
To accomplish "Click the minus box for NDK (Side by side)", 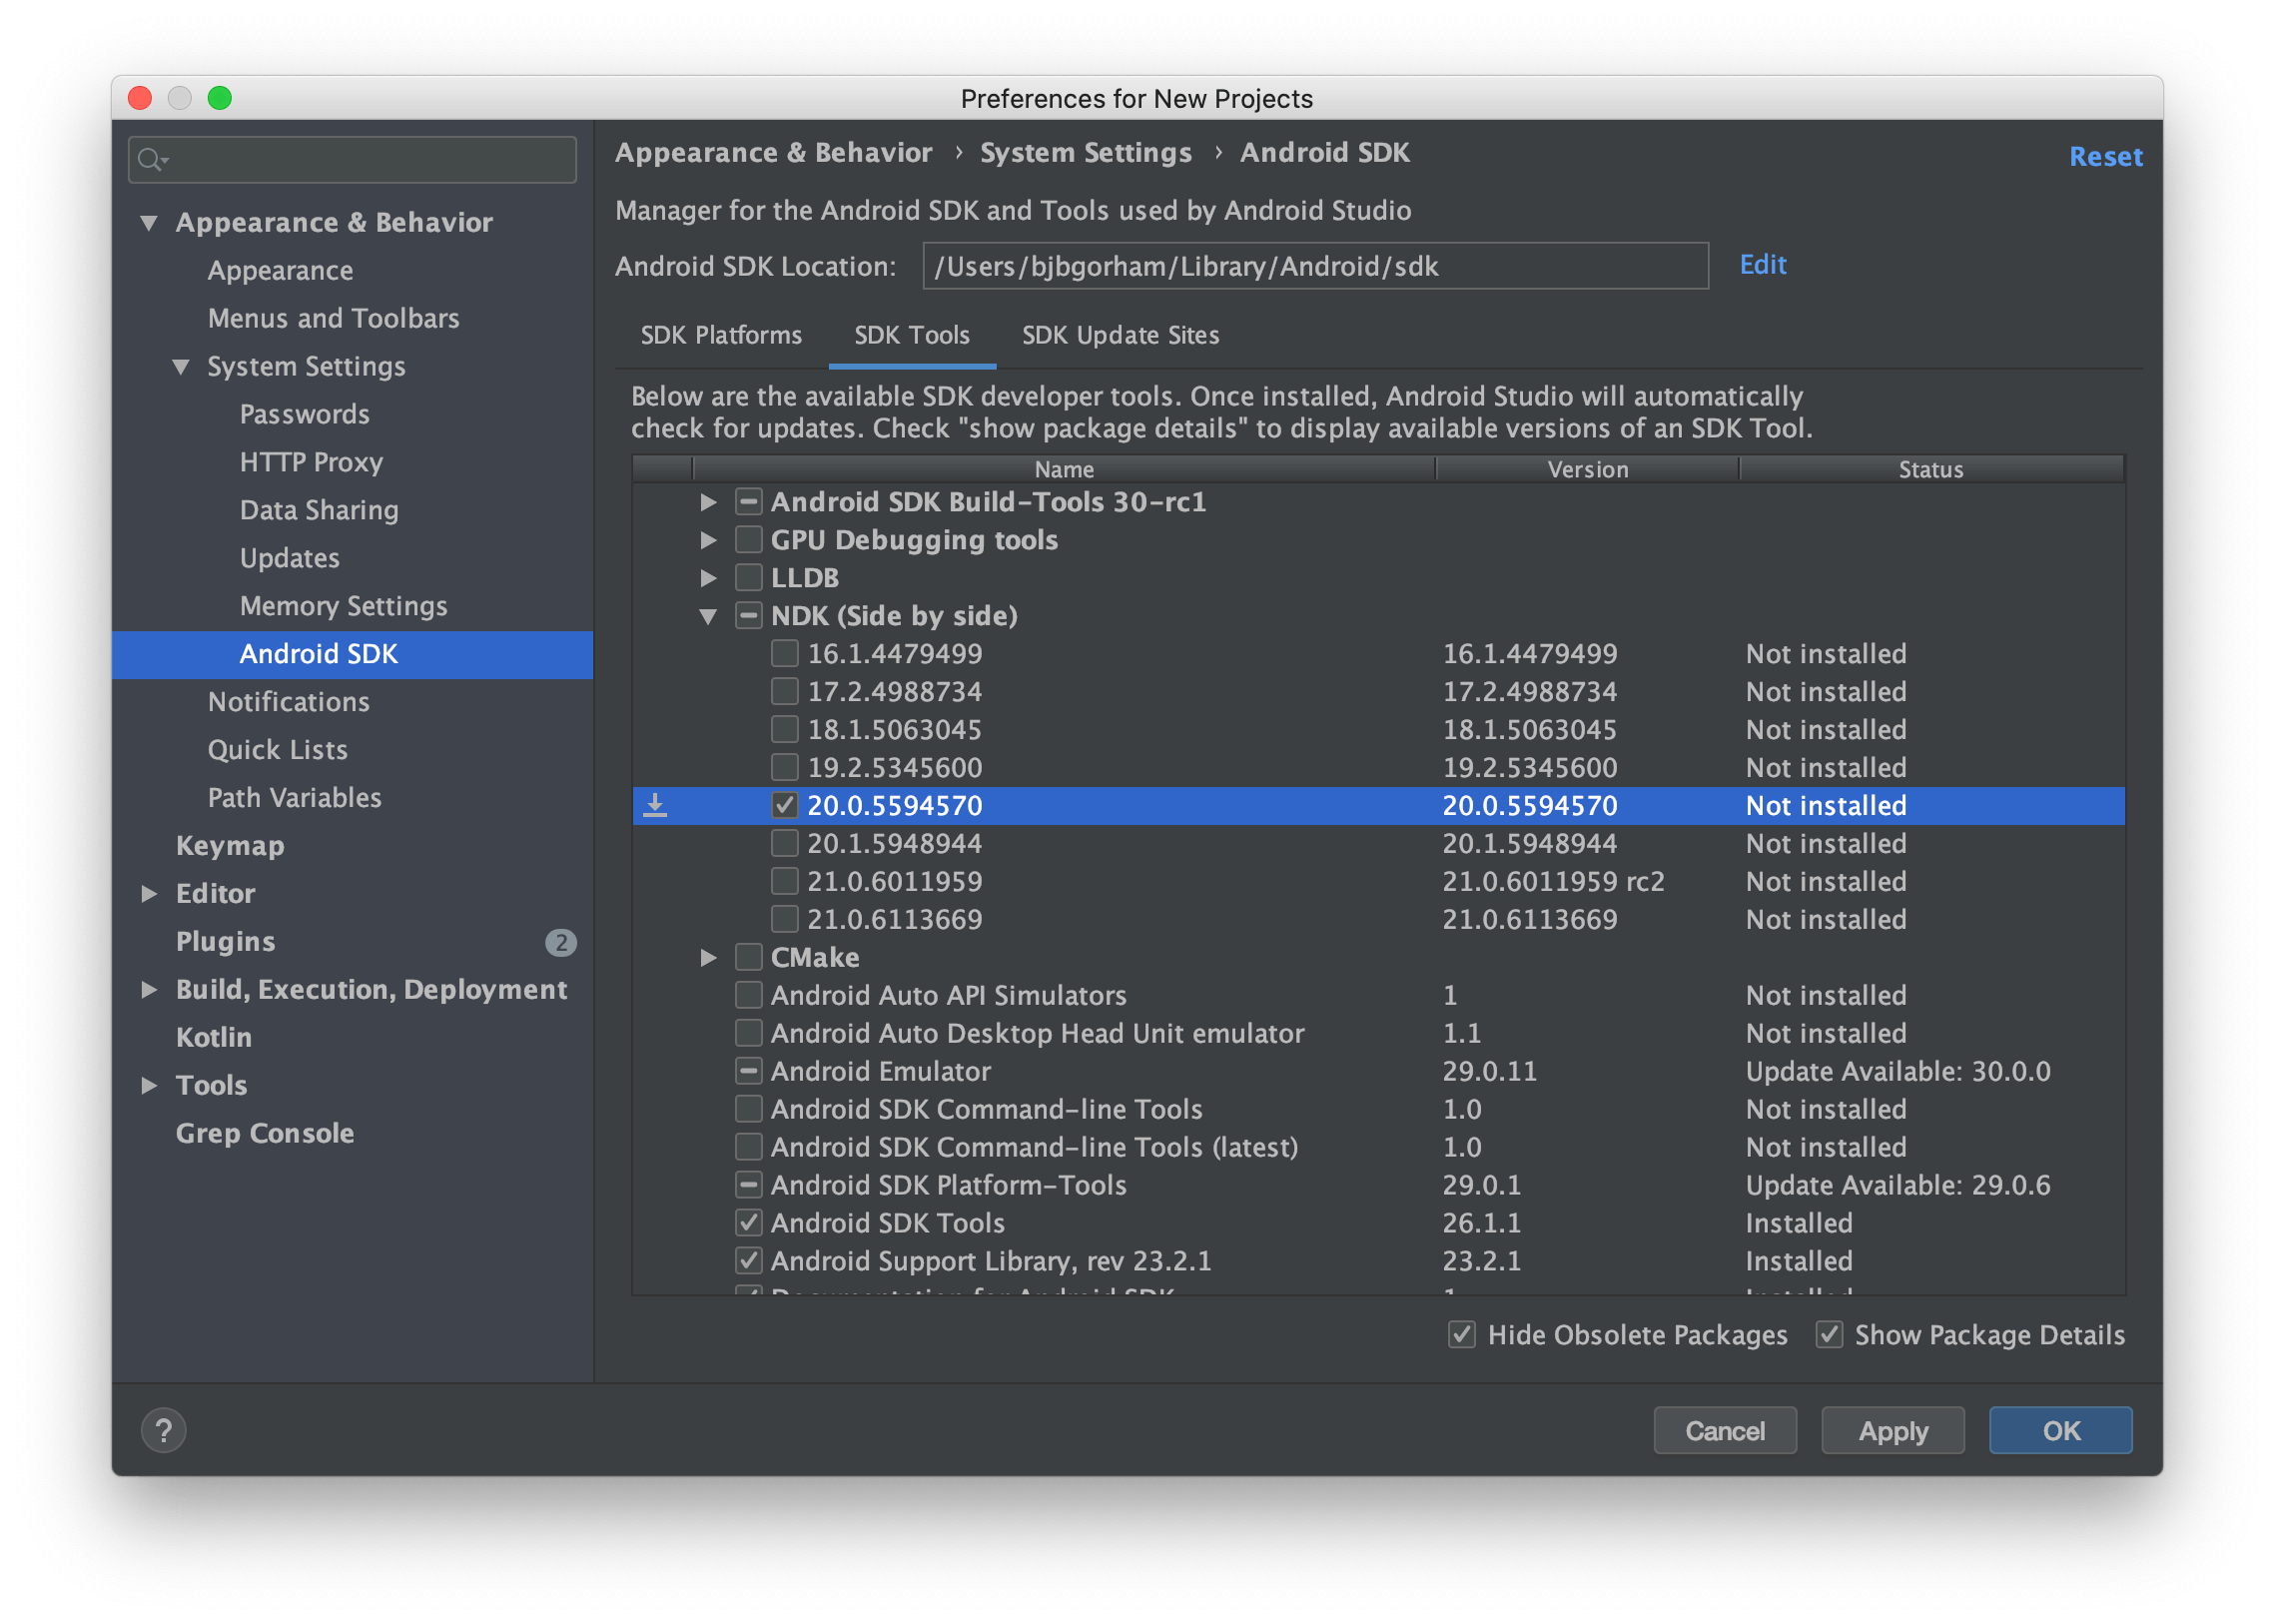I will [x=748, y=616].
